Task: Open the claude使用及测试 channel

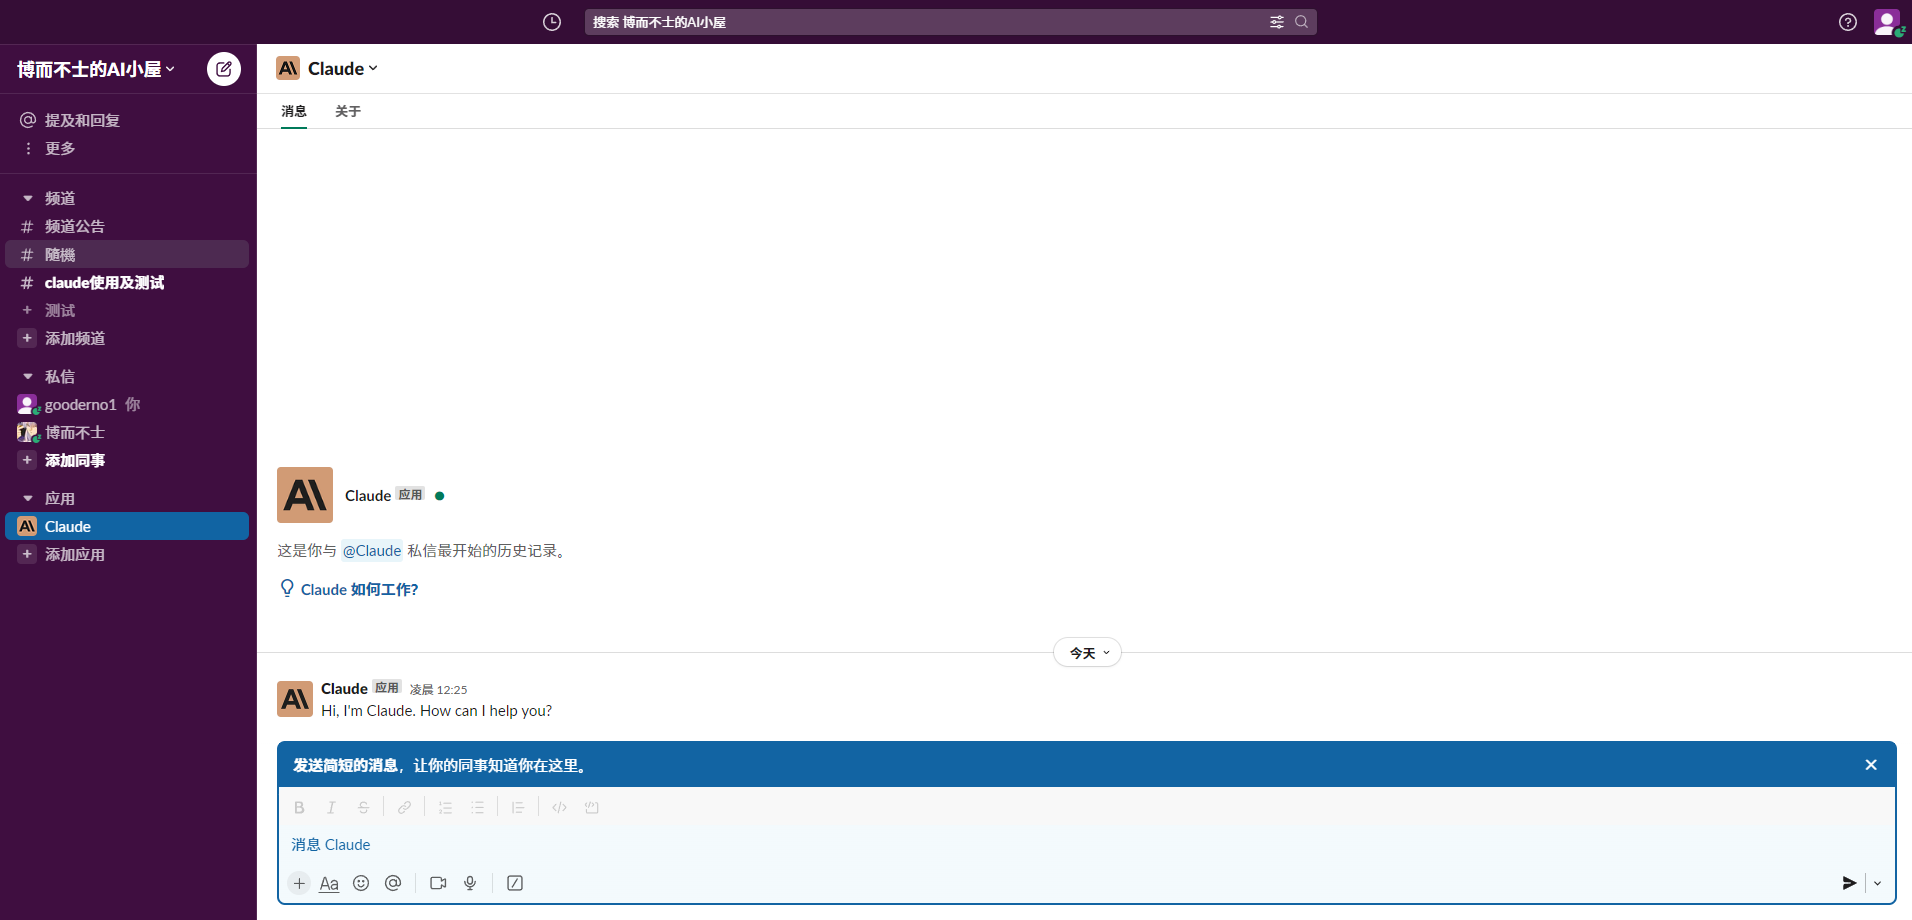Action: pyautogui.click(x=104, y=283)
